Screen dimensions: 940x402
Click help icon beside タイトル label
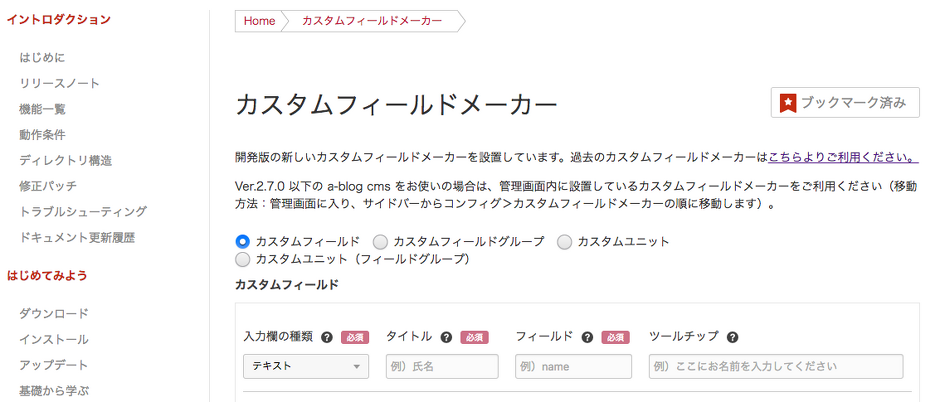(446, 338)
